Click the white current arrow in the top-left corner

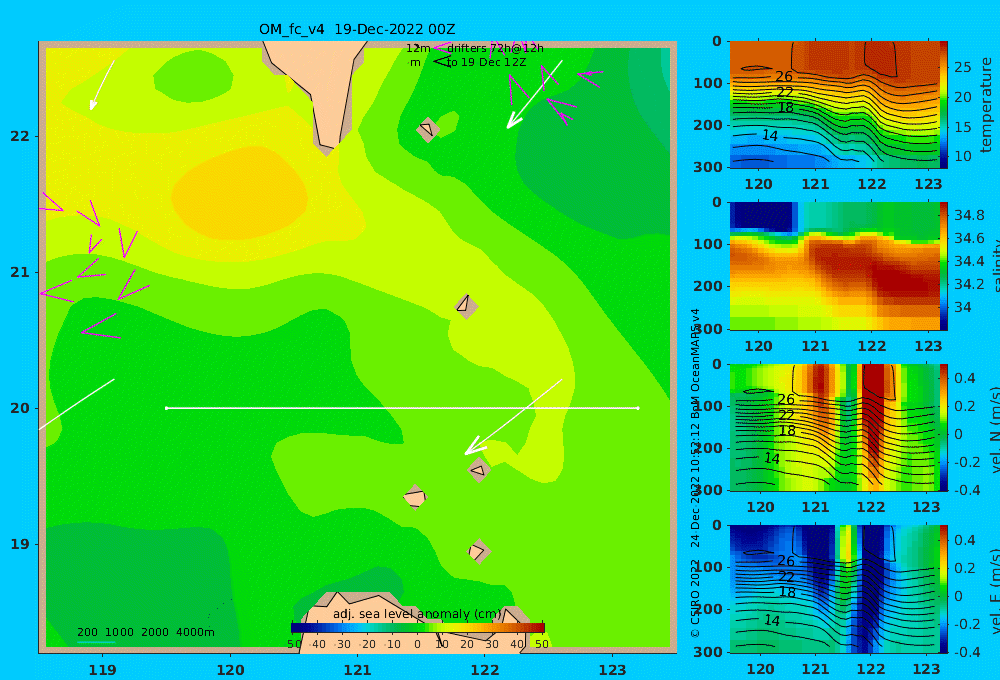103,85
